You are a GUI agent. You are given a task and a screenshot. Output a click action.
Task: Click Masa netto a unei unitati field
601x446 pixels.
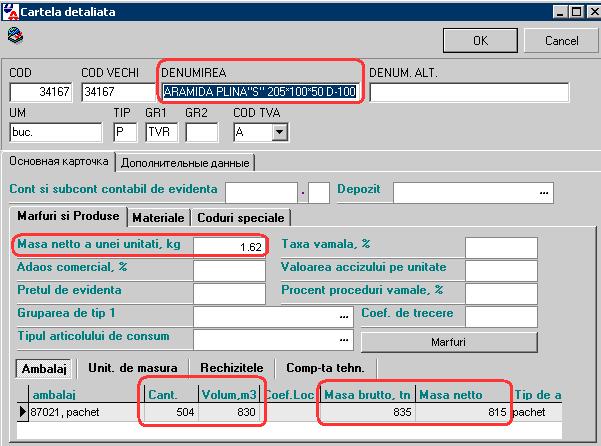click(x=229, y=247)
